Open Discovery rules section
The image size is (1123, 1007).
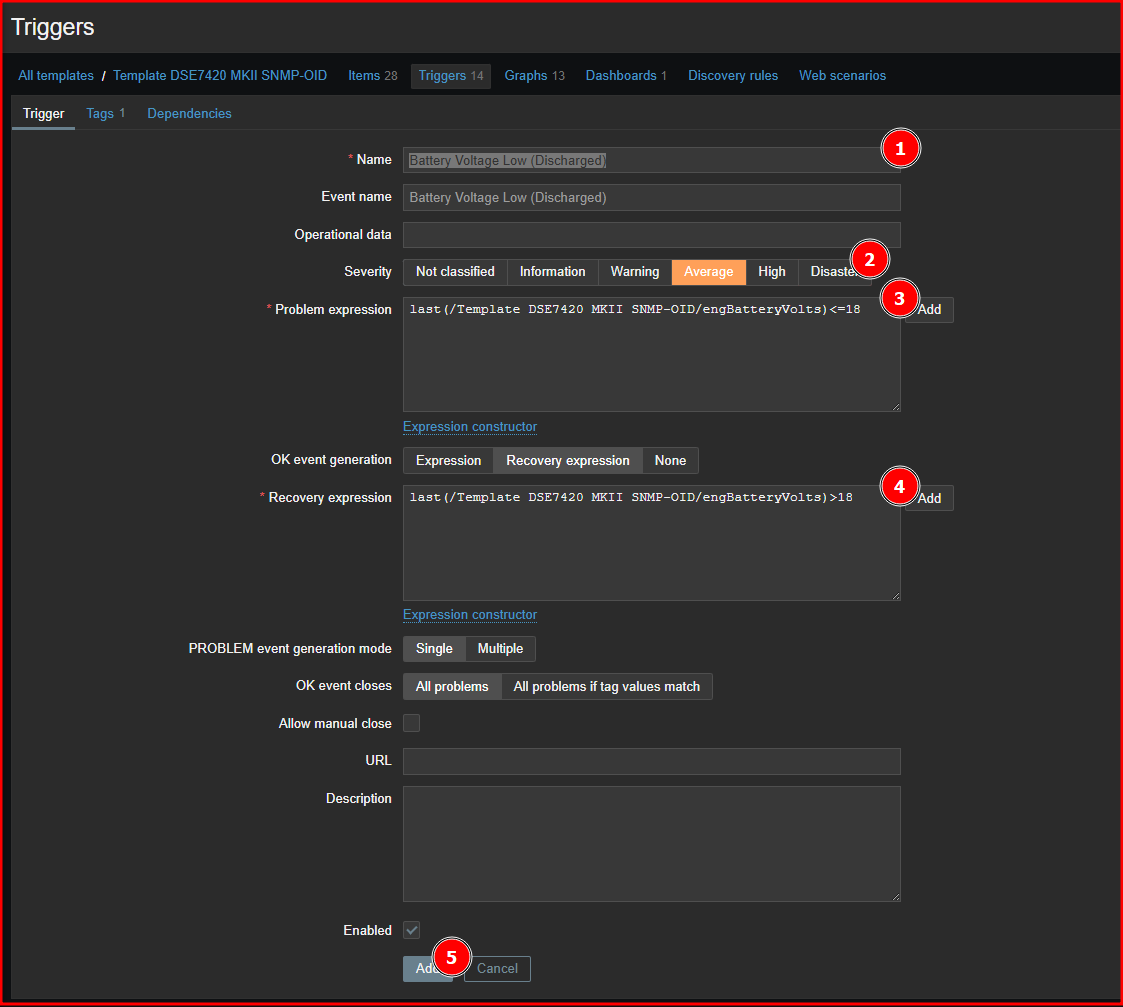(x=733, y=75)
